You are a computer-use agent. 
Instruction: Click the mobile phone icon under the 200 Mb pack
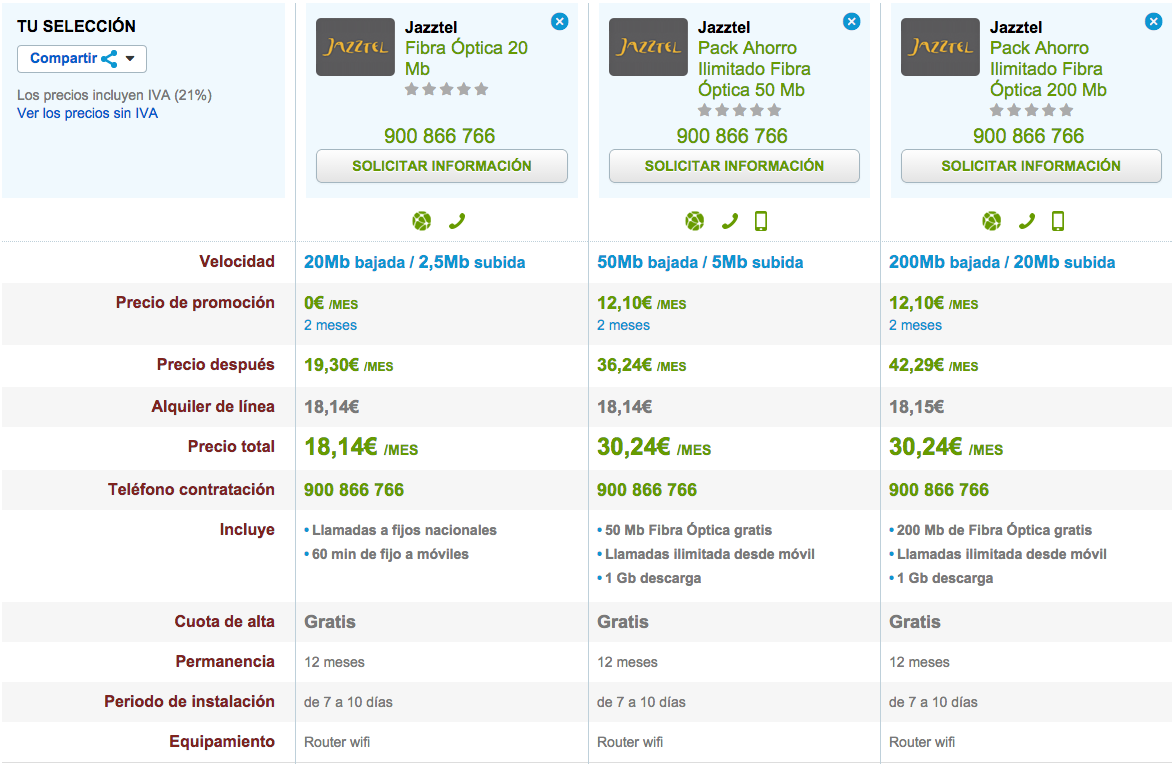(1058, 221)
